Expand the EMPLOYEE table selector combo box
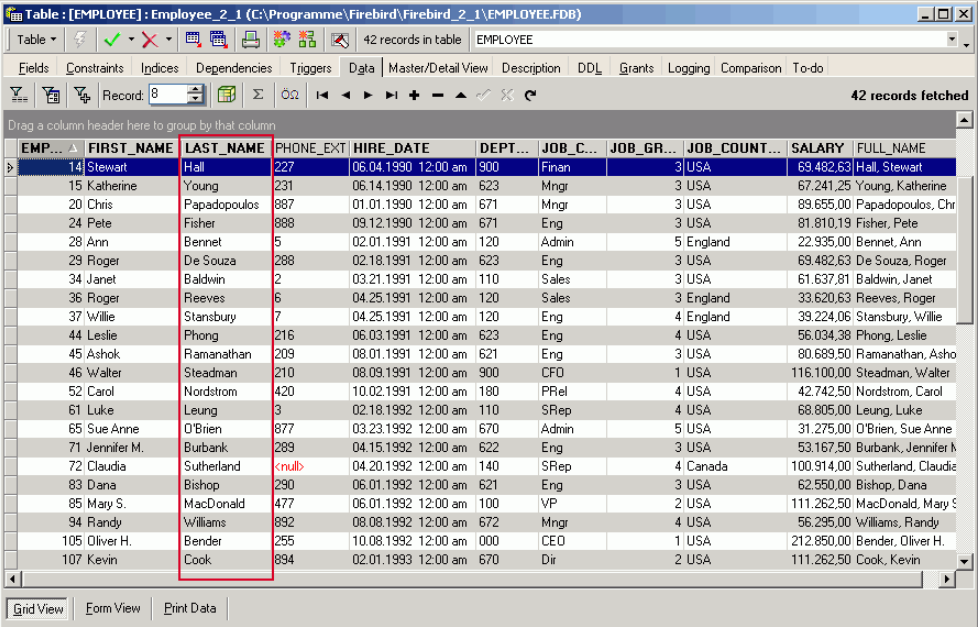The image size is (978, 627). pyautogui.click(x=951, y=40)
